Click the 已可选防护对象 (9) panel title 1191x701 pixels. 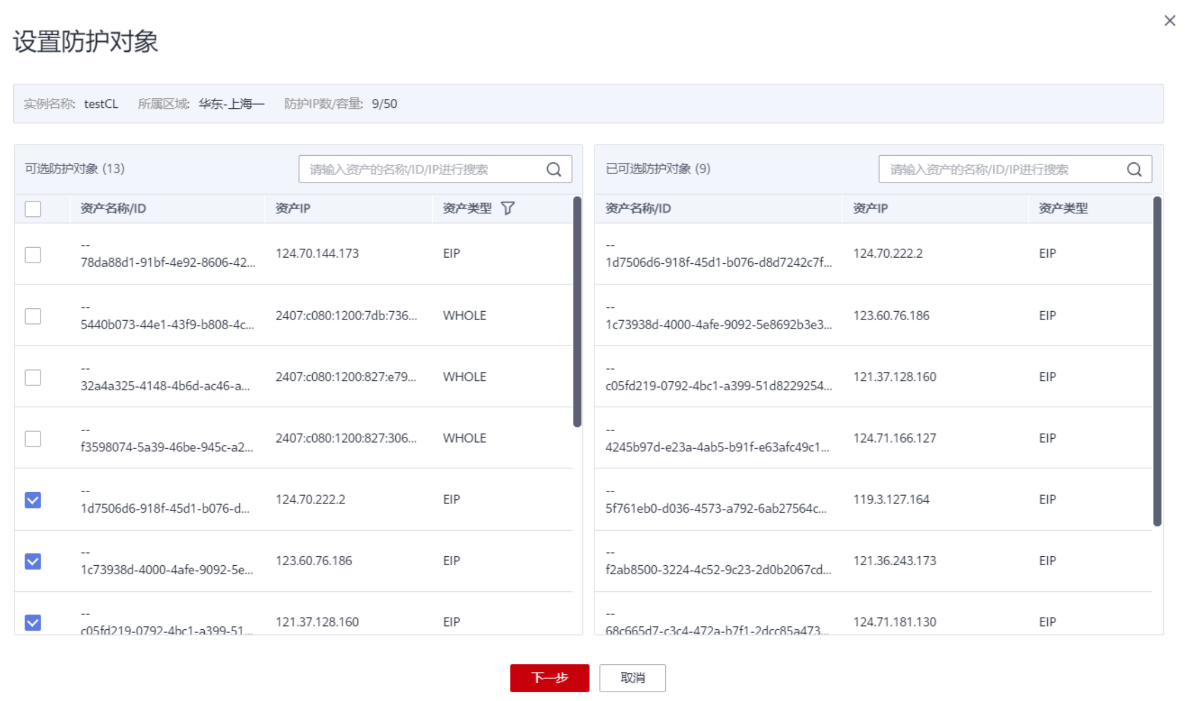[658, 169]
